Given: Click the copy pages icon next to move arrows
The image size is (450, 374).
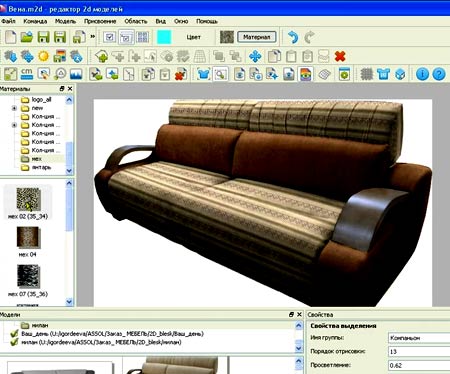Looking at the screenshot, I should pos(274,56).
